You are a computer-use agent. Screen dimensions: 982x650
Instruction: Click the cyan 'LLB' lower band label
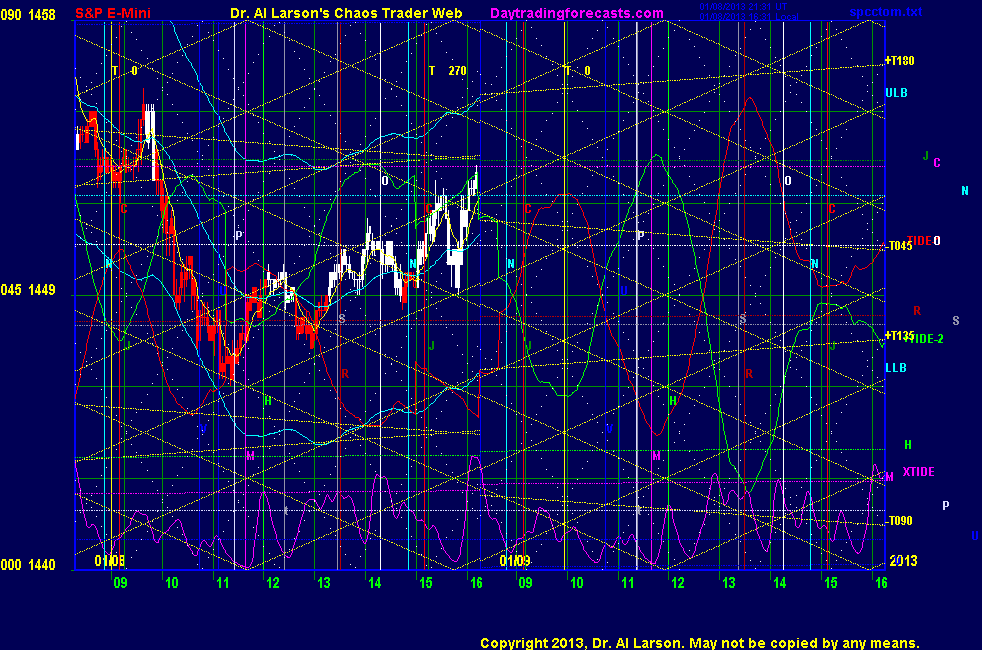pos(896,368)
